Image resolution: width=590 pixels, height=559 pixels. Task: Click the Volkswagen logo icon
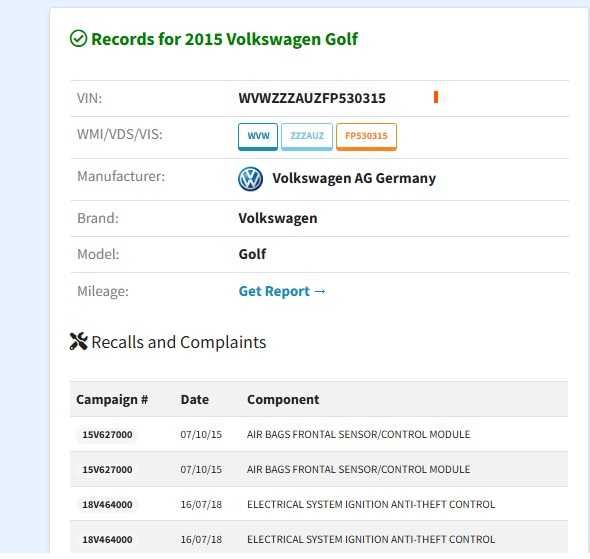pyautogui.click(x=251, y=179)
